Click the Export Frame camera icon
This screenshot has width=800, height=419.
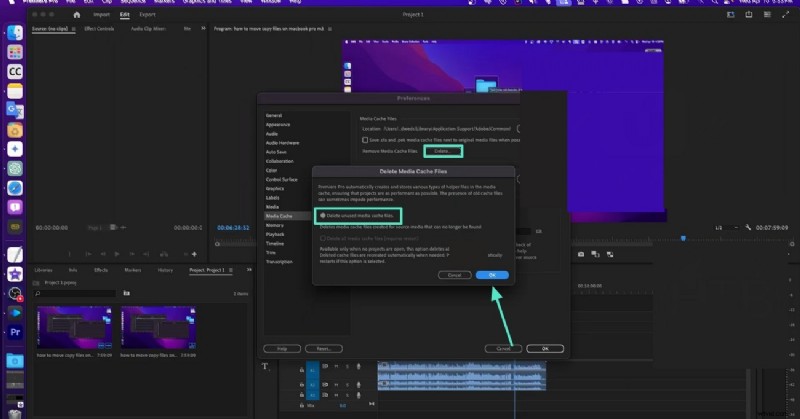[581, 254]
